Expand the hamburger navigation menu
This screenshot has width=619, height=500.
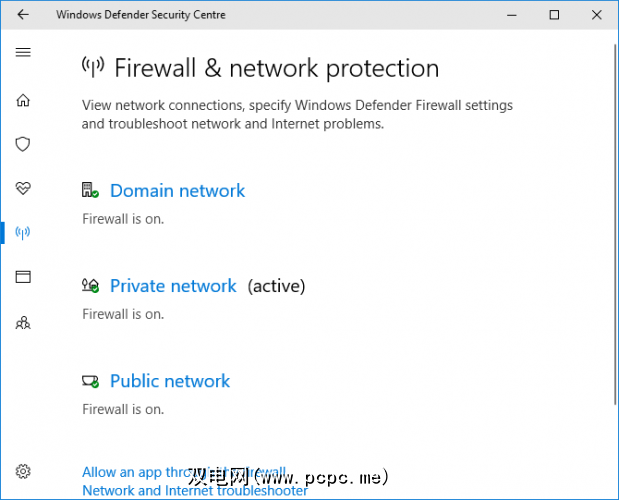coord(23,52)
